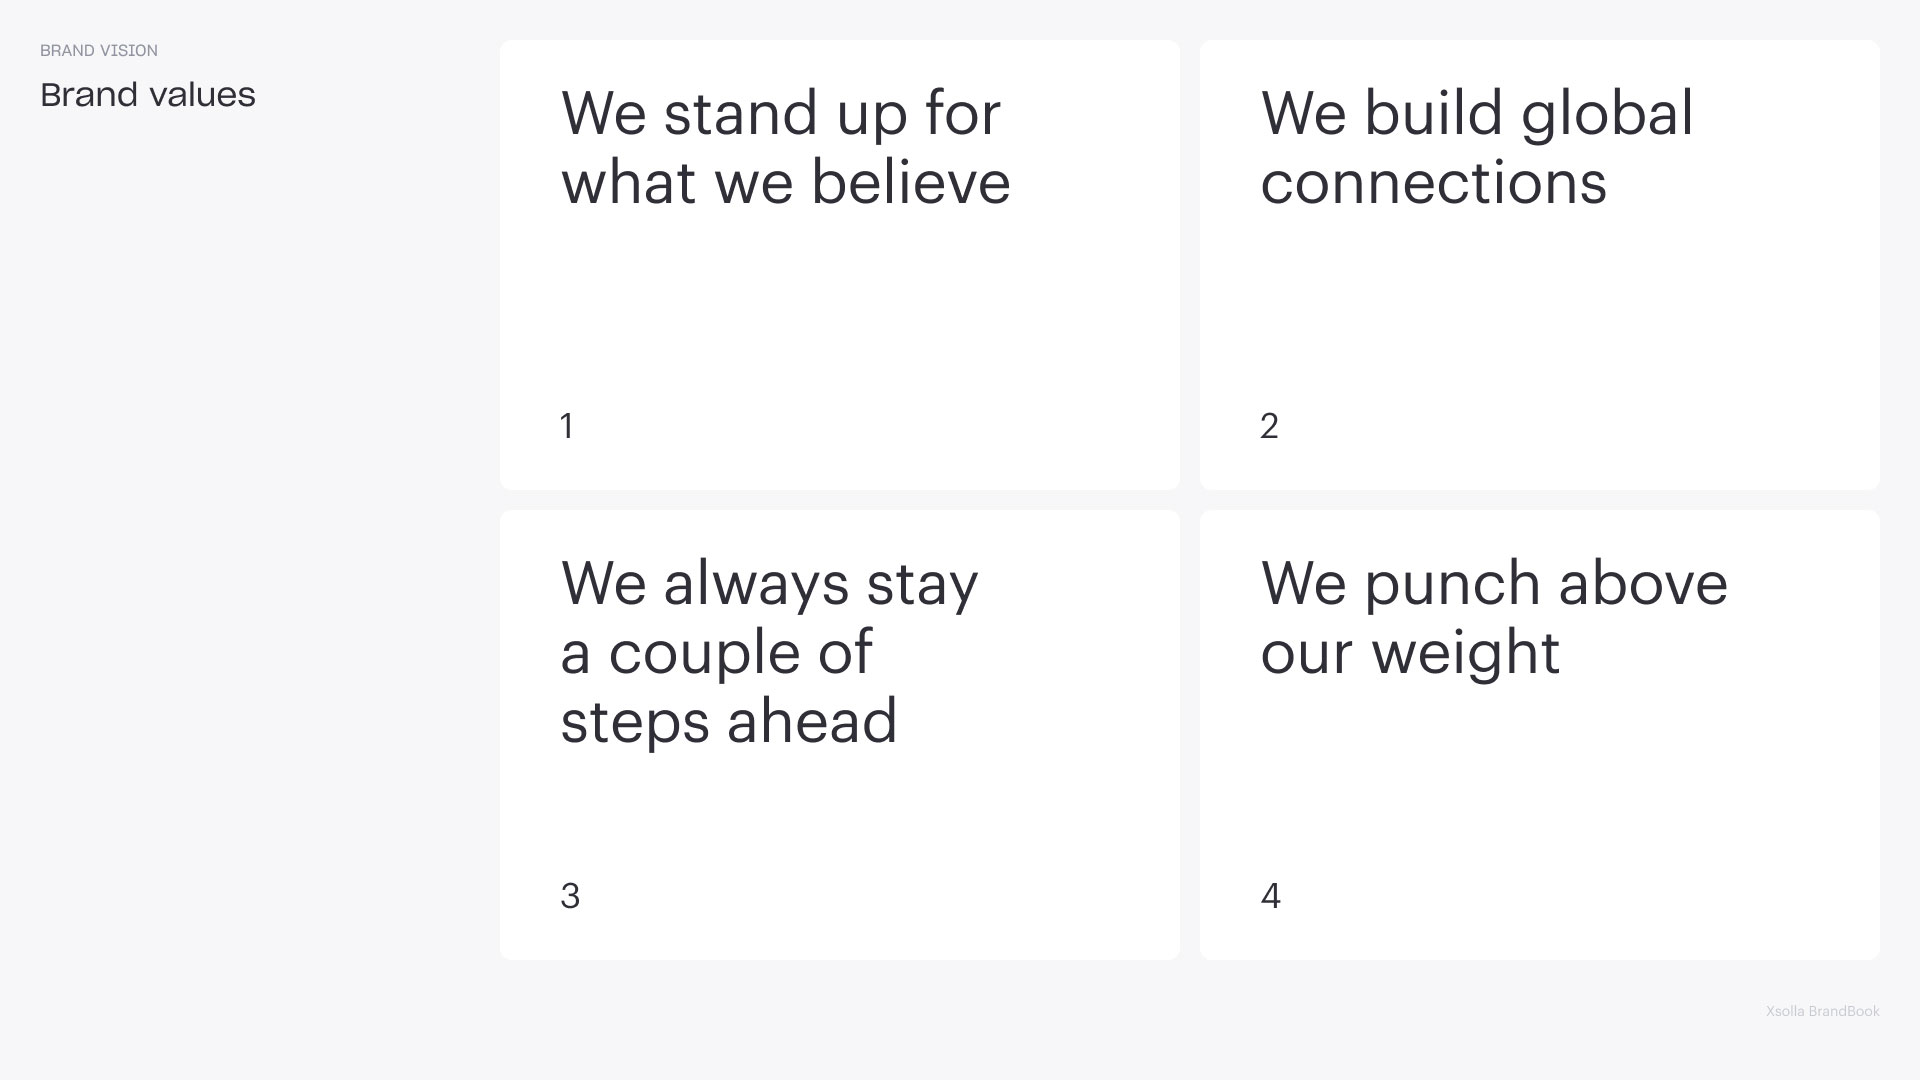
Task: Open the Xsolla BrandBook footer text
Action: (1822, 1012)
